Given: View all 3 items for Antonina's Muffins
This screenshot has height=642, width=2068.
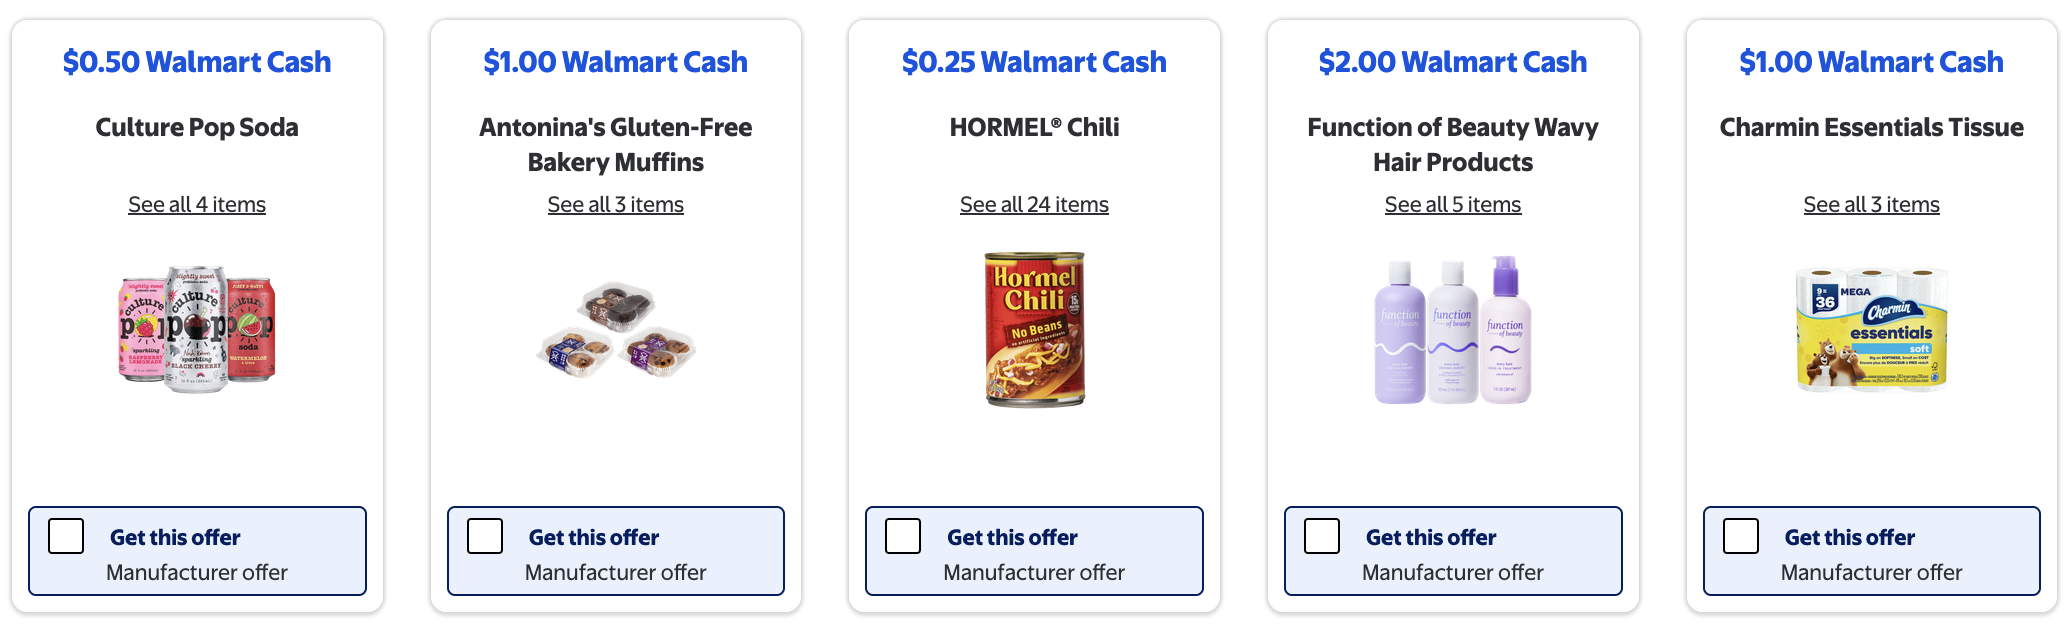Looking at the screenshot, I should [x=615, y=204].
